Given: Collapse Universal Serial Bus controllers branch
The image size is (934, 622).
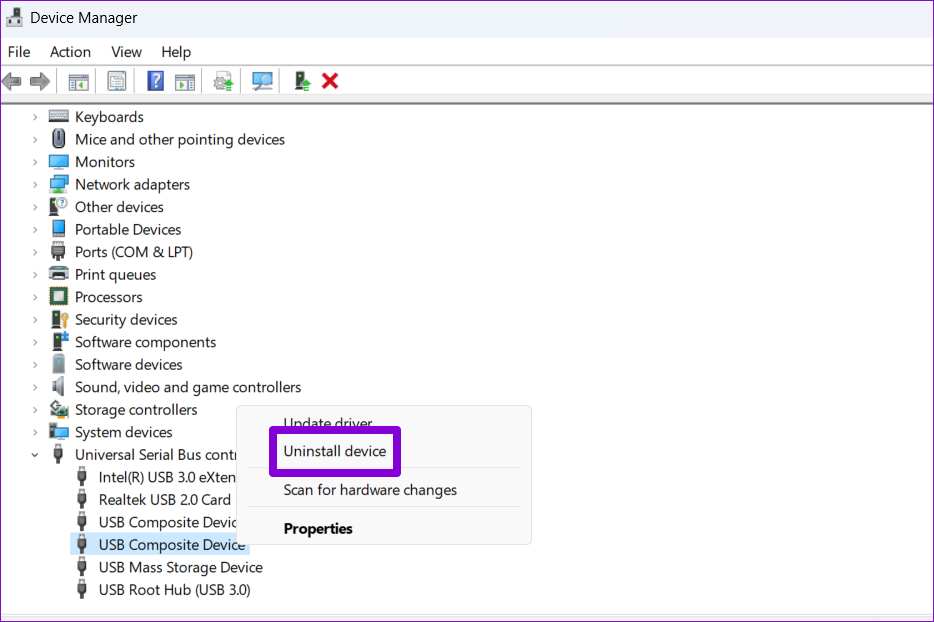Looking at the screenshot, I should [35, 455].
